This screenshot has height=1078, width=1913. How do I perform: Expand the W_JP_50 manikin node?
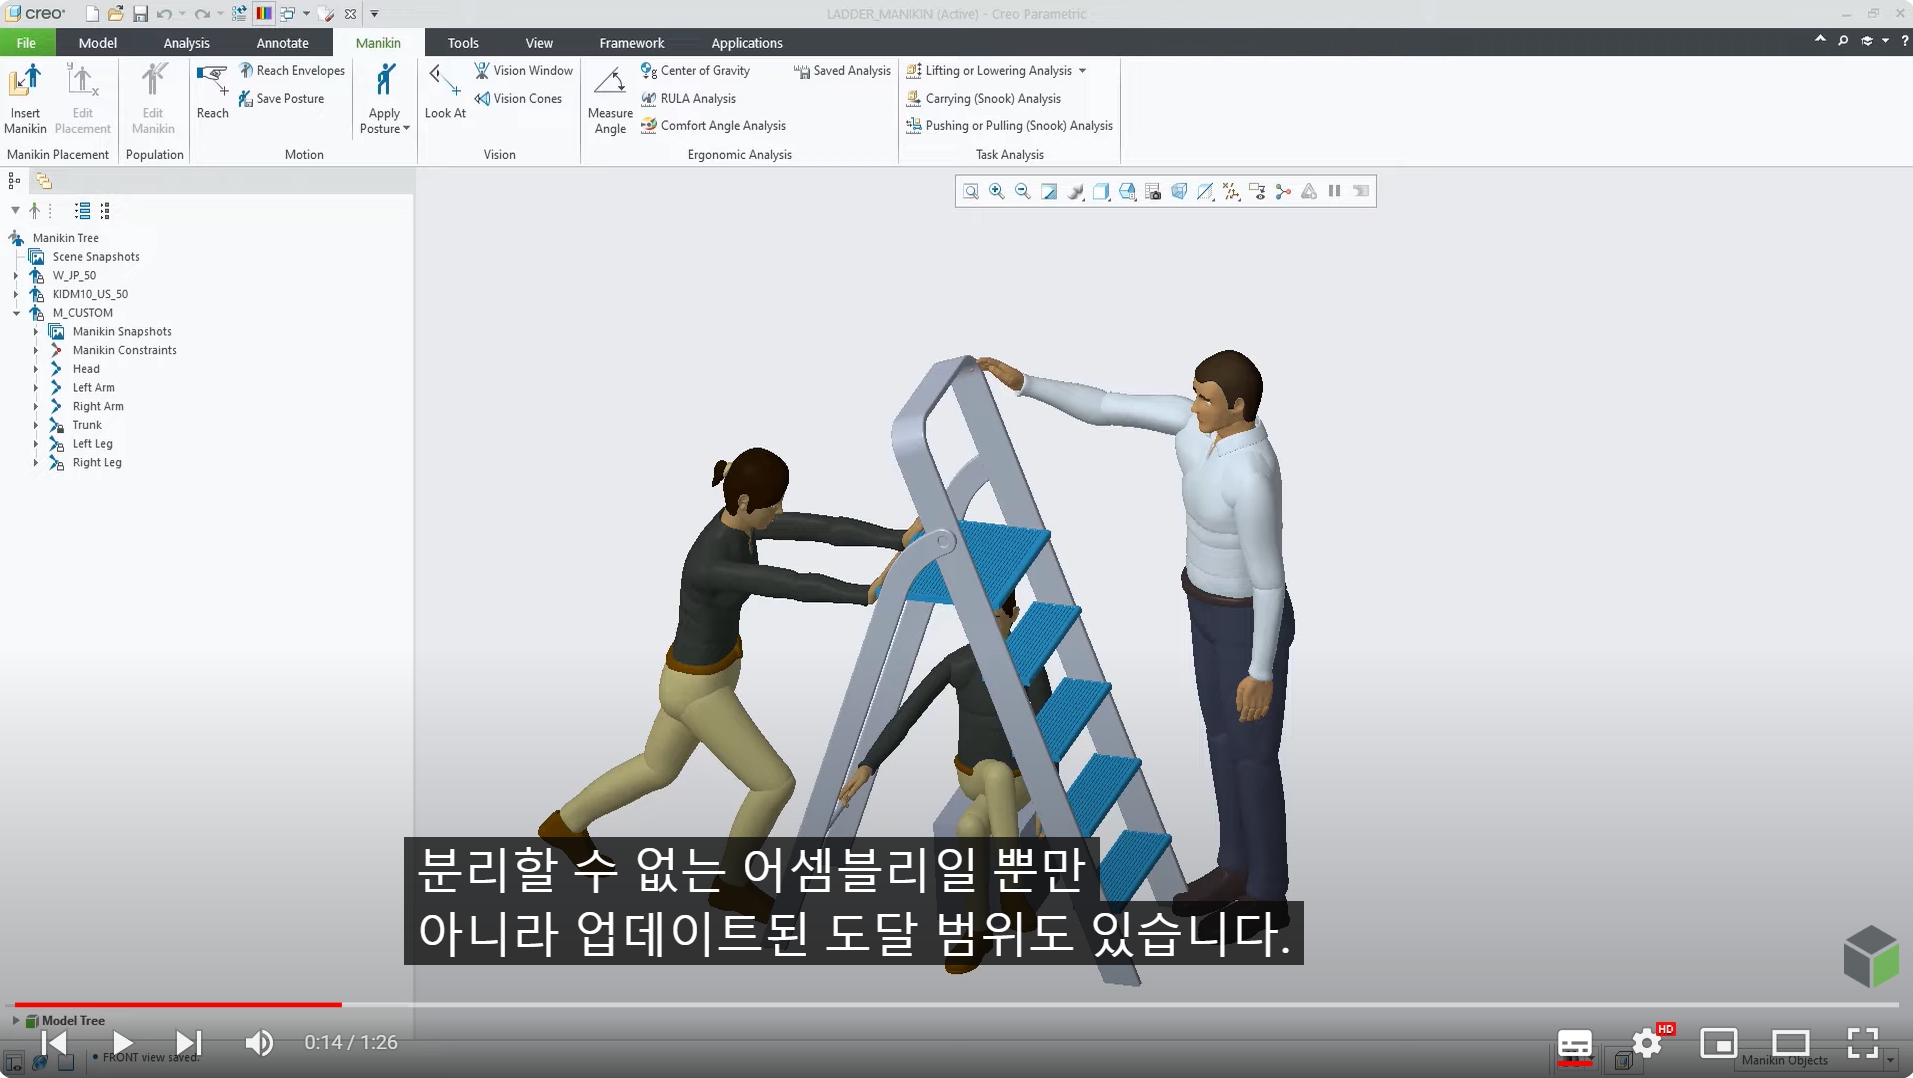pos(15,276)
